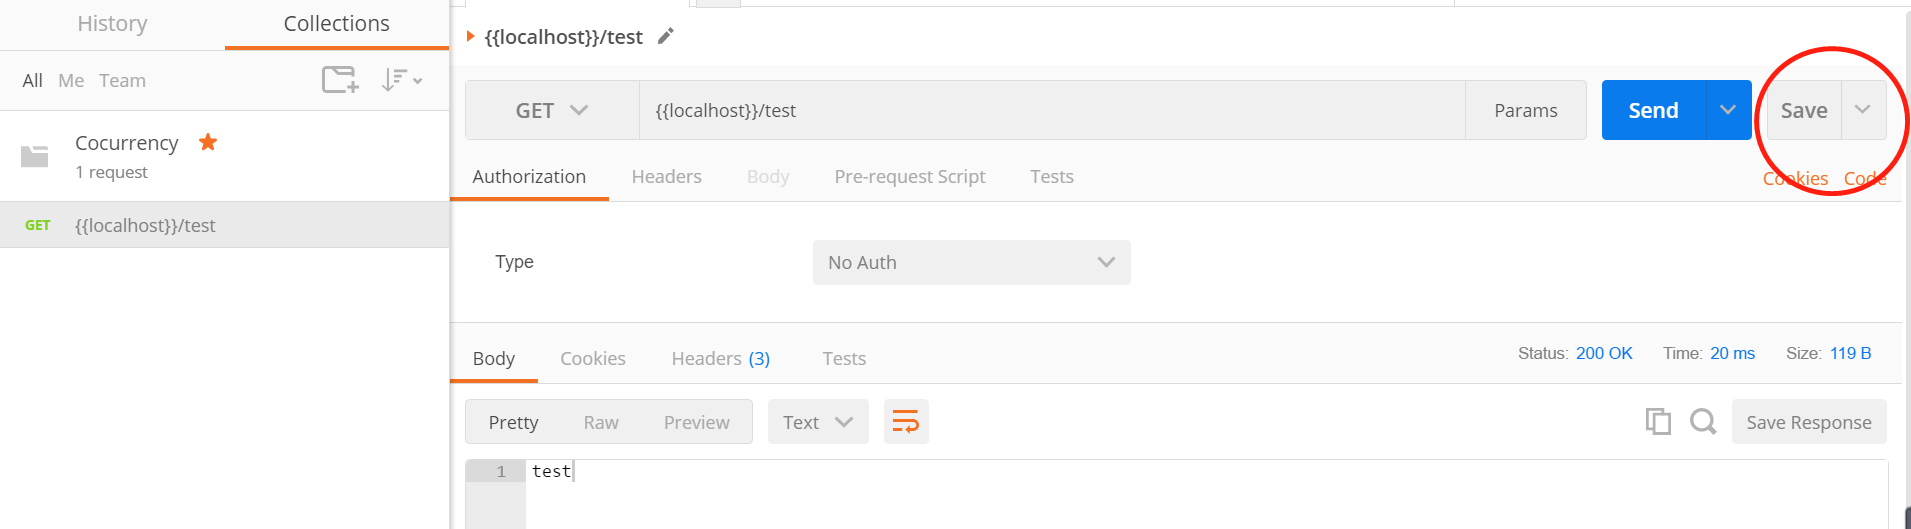
Task: Open the Send options arrow
Action: click(x=1728, y=110)
